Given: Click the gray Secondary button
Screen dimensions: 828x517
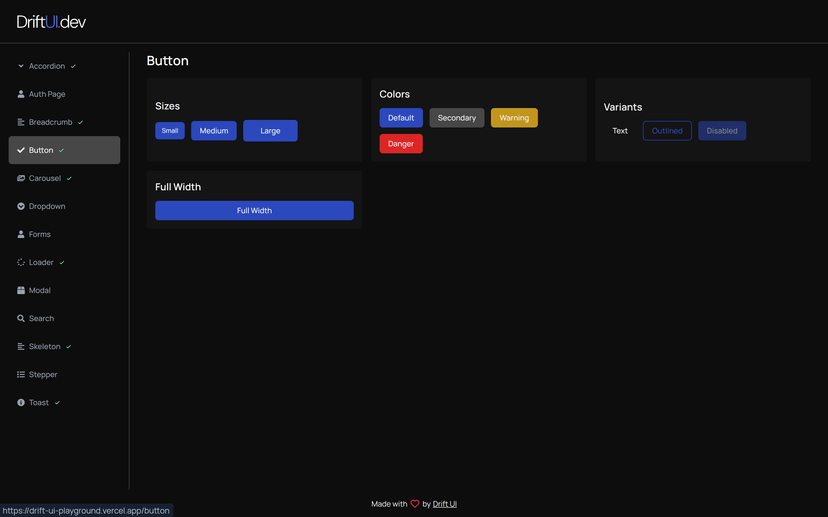Looking at the screenshot, I should [457, 118].
